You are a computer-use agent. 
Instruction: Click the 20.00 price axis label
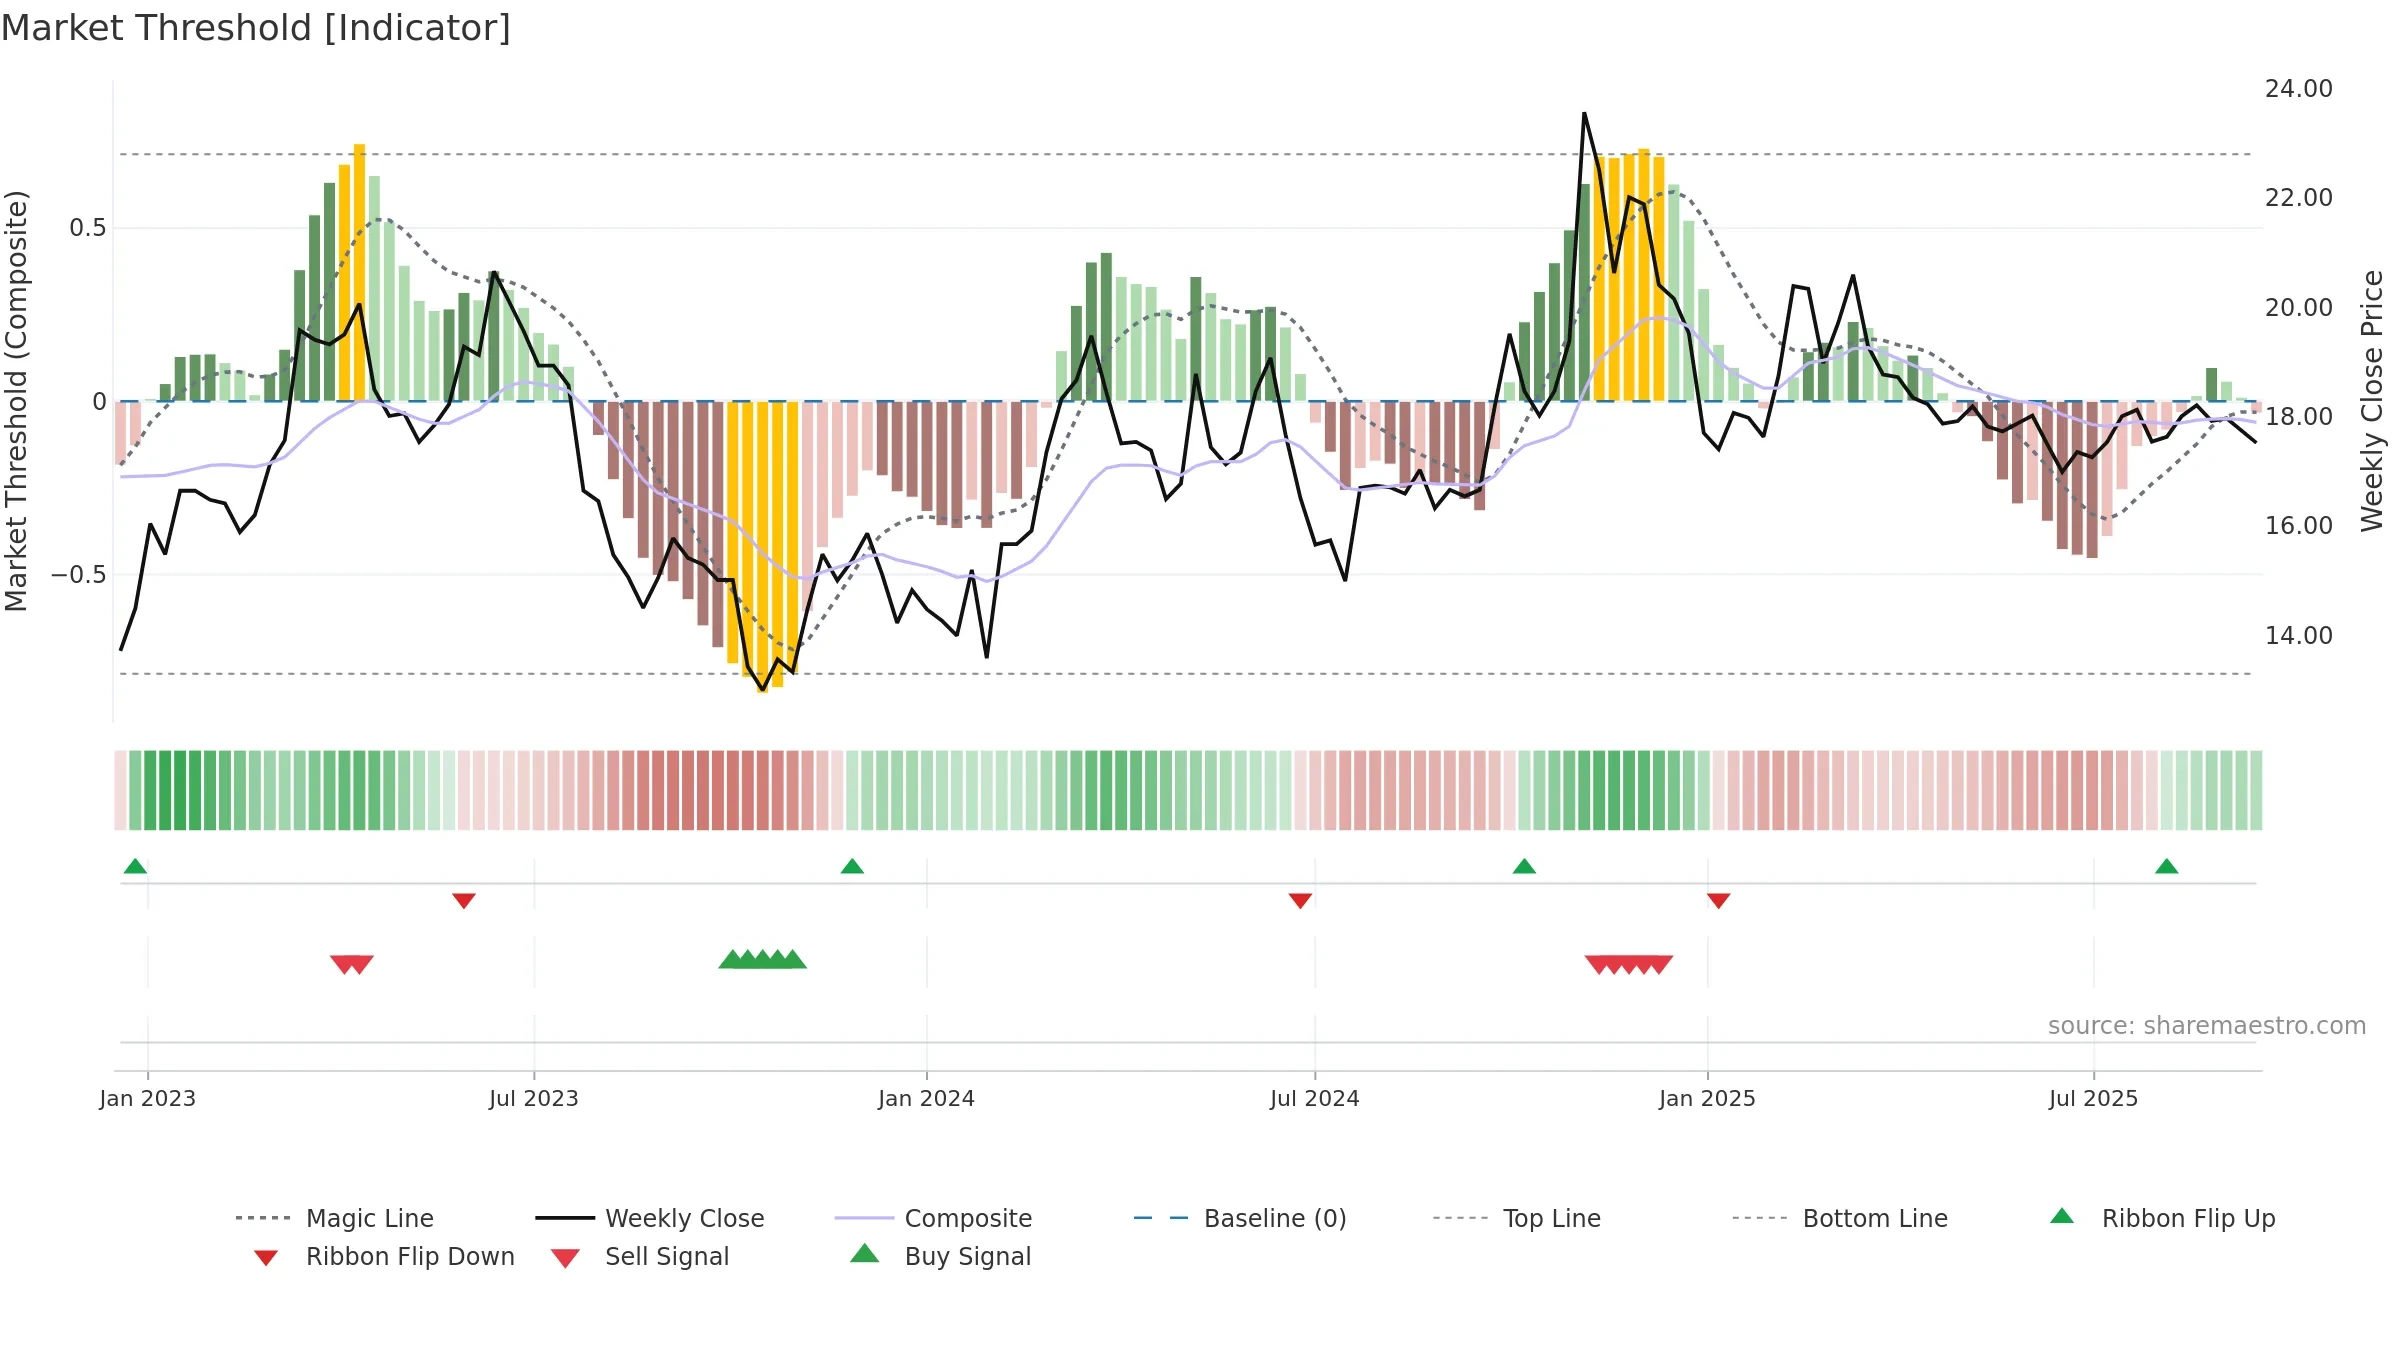2299,308
